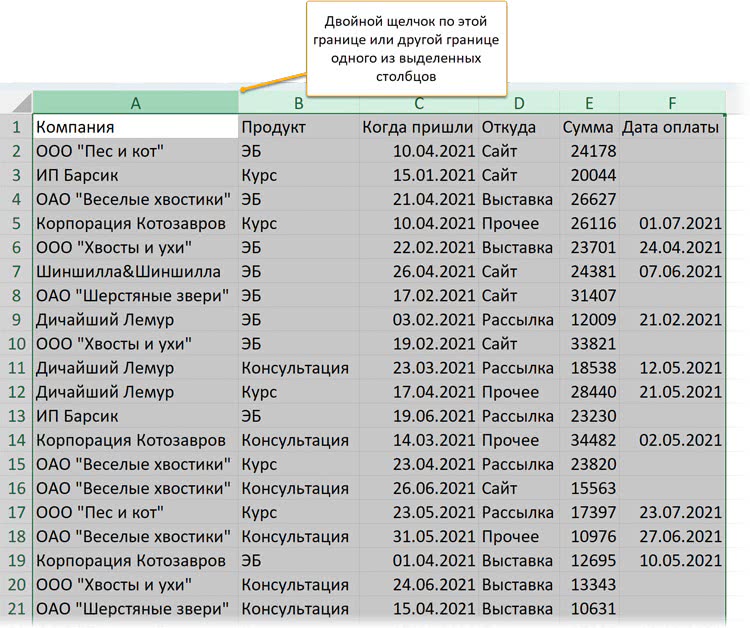Click sum value 26116

point(589,223)
